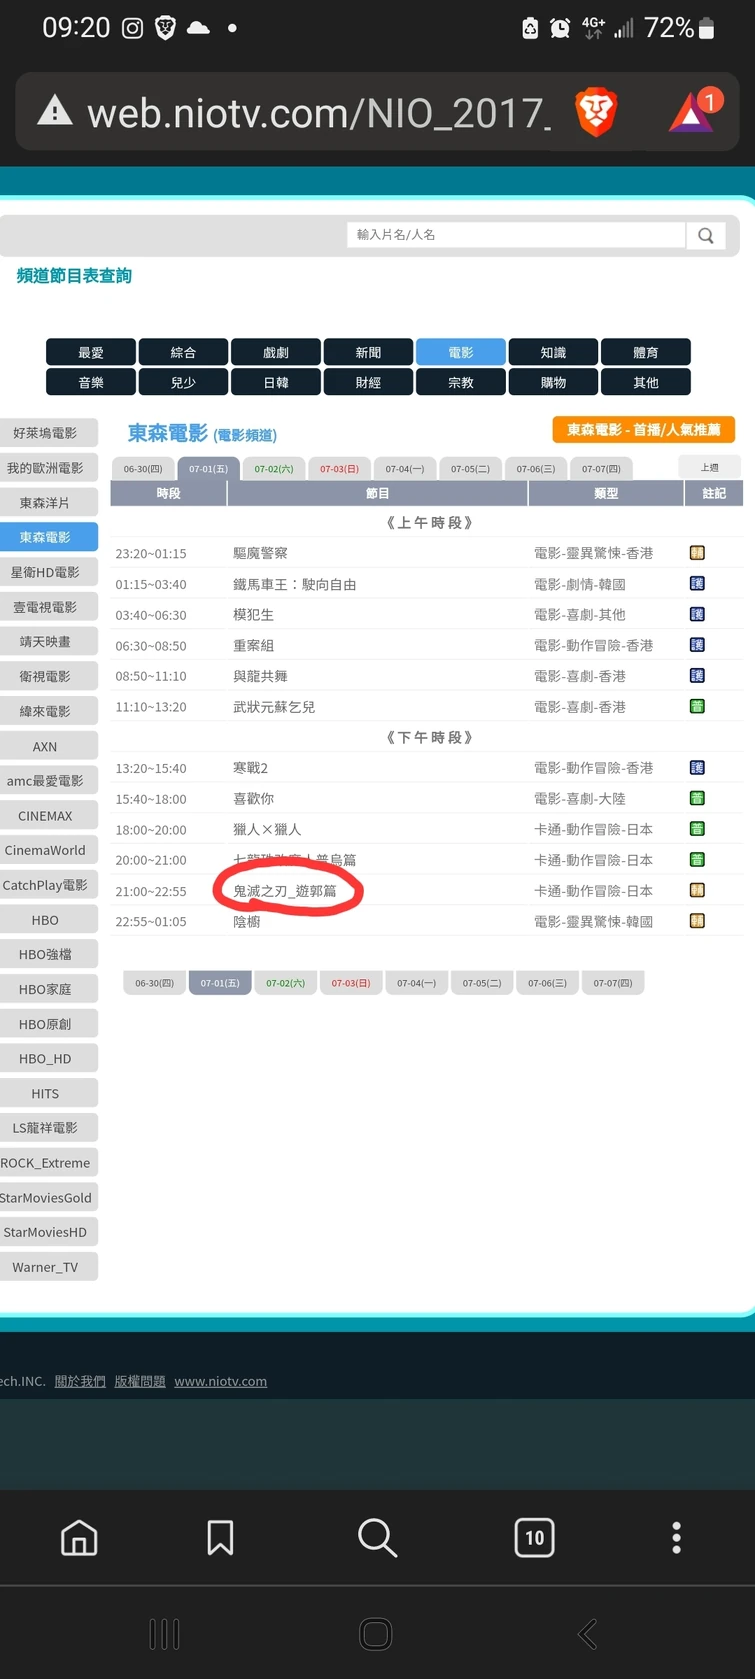Select the 日韓 category tab
Image resolution: width=755 pixels, height=1679 pixels.
pyautogui.click(x=276, y=382)
